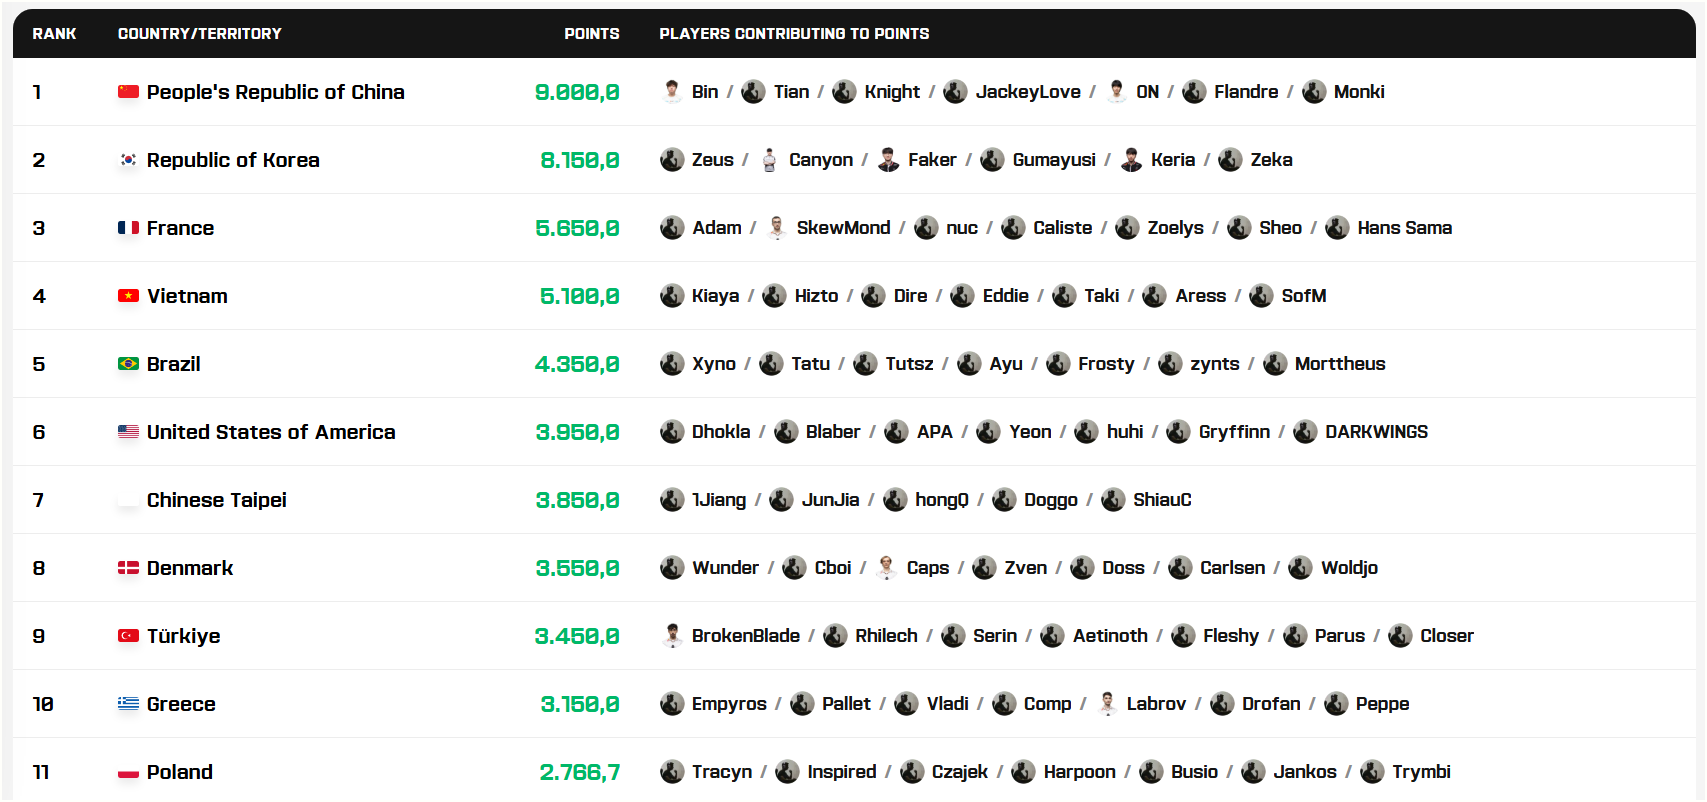
Task: Click the Poland flag icon
Action: coord(128,772)
